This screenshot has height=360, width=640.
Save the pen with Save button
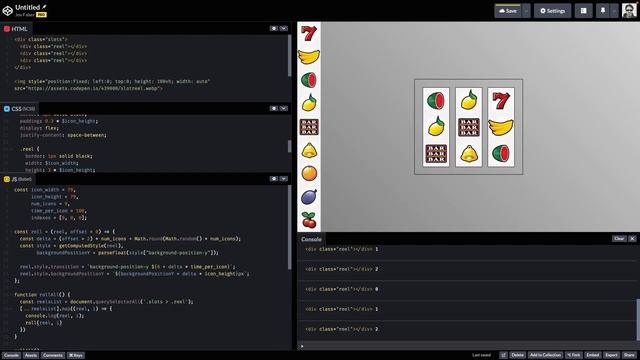click(508, 11)
